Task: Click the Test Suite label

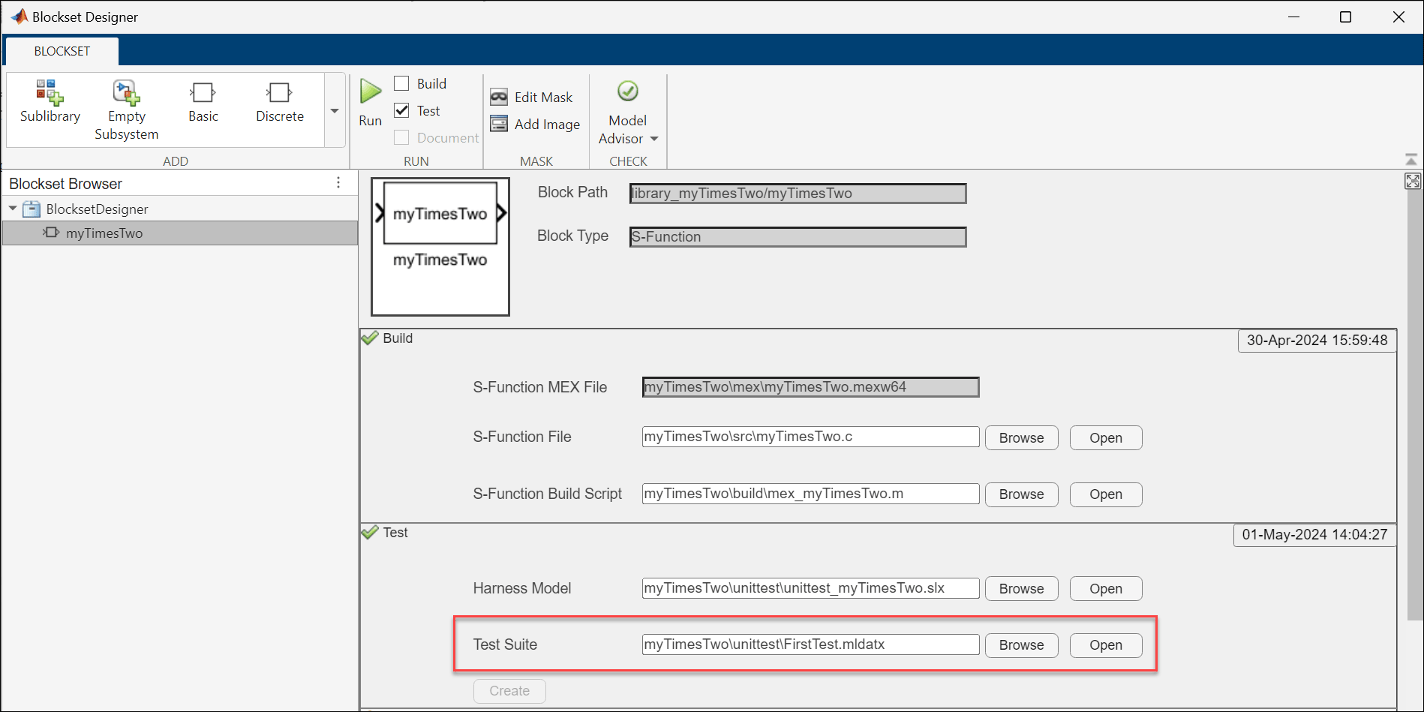Action: 505,645
